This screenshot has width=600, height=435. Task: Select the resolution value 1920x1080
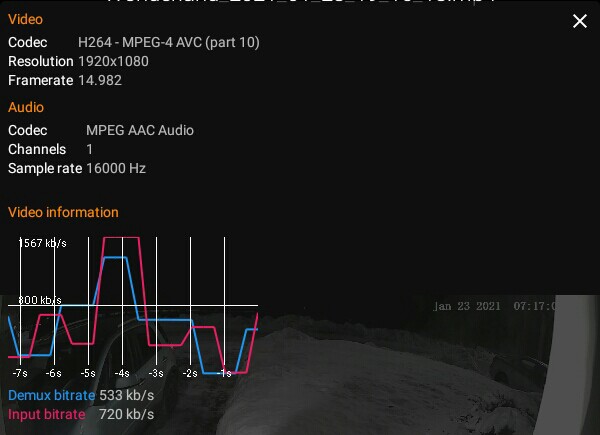[113, 61]
